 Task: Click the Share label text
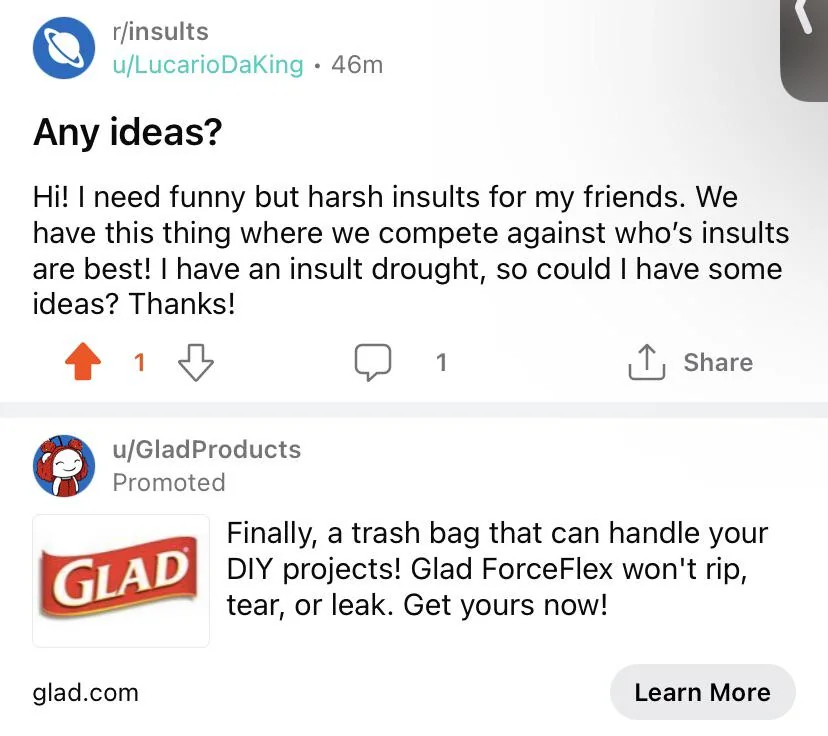tap(718, 362)
